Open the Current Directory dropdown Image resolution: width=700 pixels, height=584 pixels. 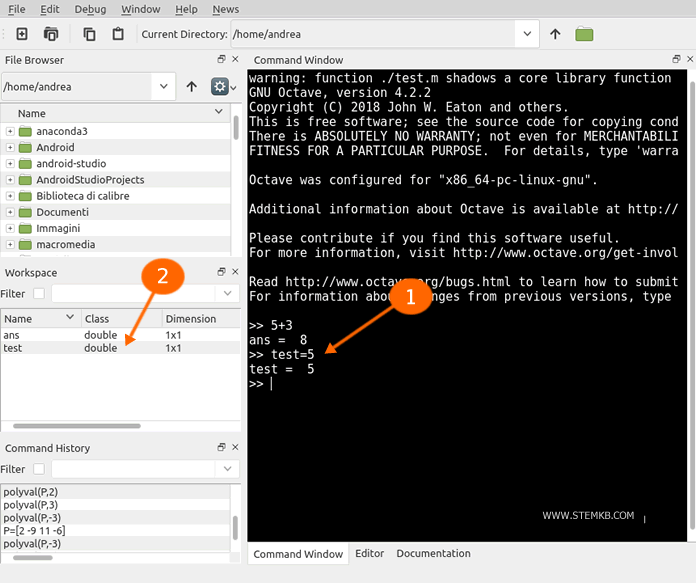[x=527, y=34]
